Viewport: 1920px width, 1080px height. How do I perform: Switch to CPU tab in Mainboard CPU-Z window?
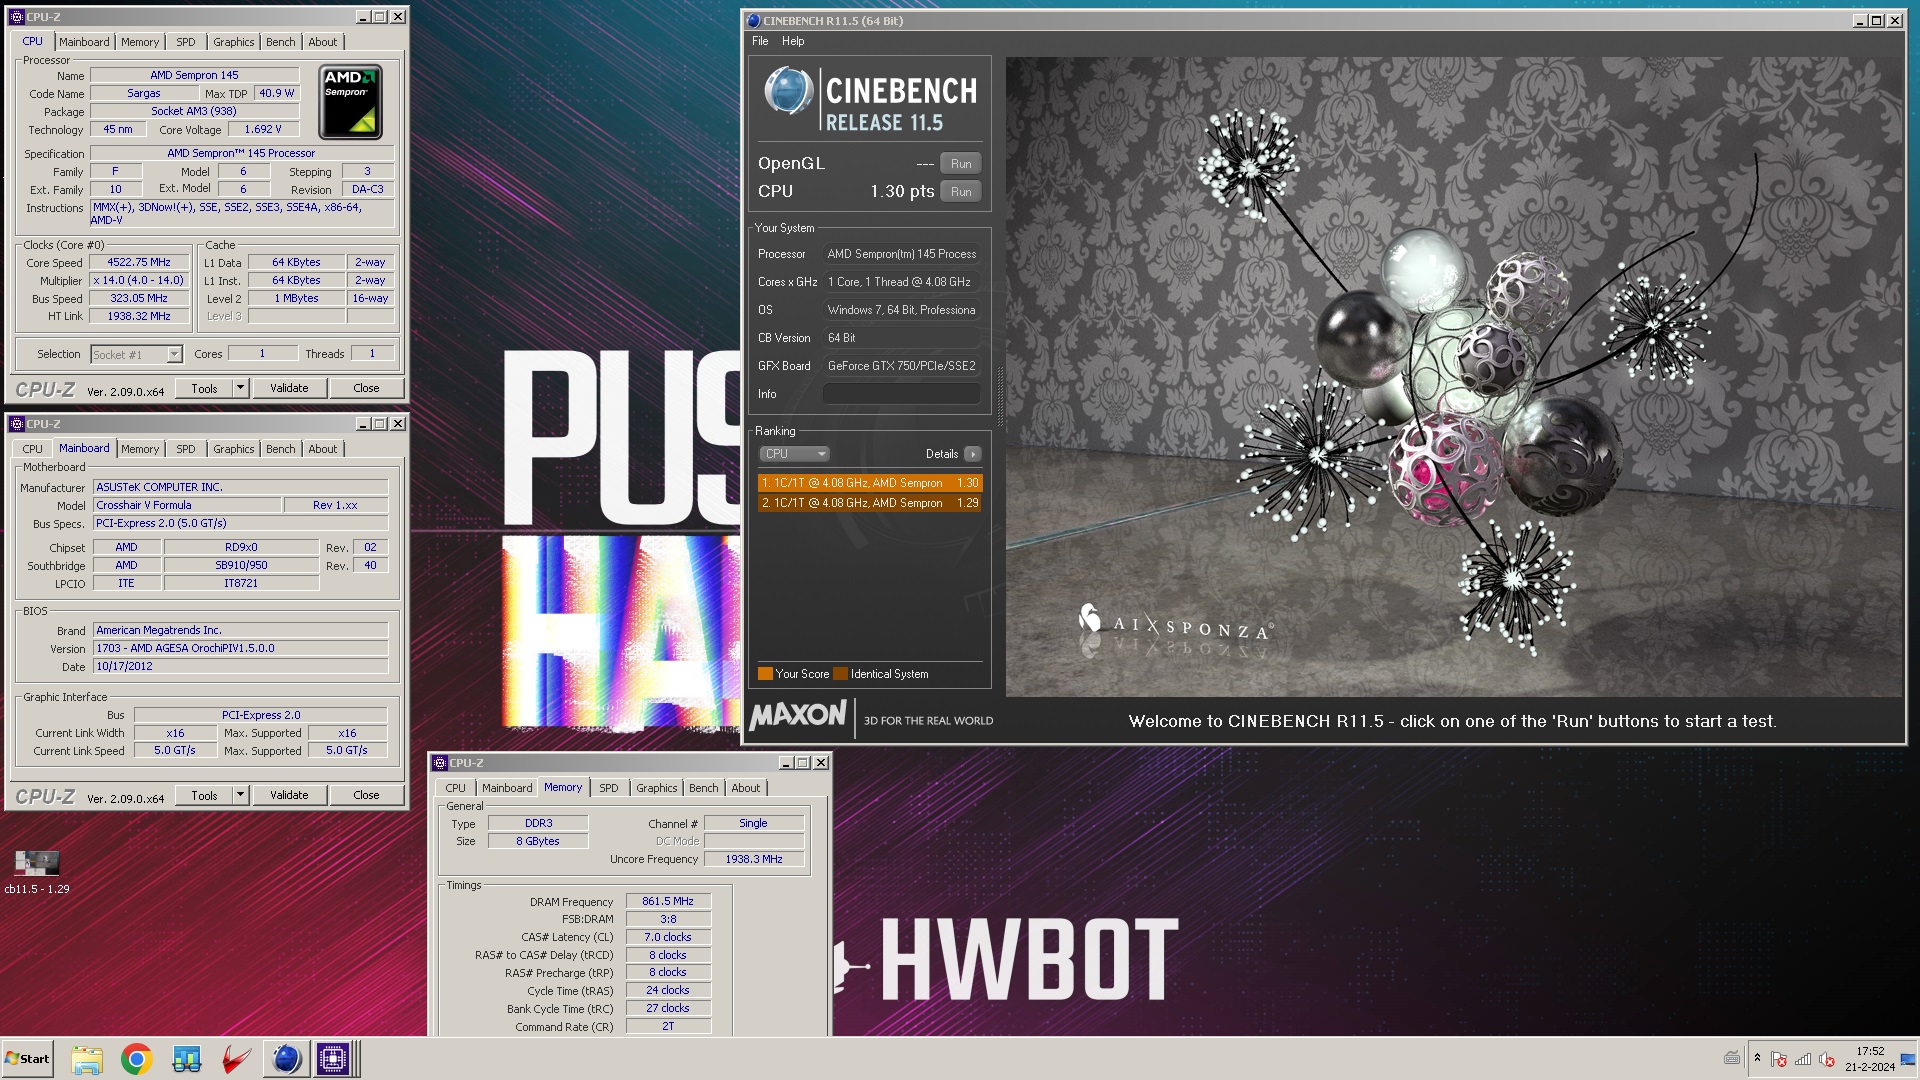tap(33, 449)
